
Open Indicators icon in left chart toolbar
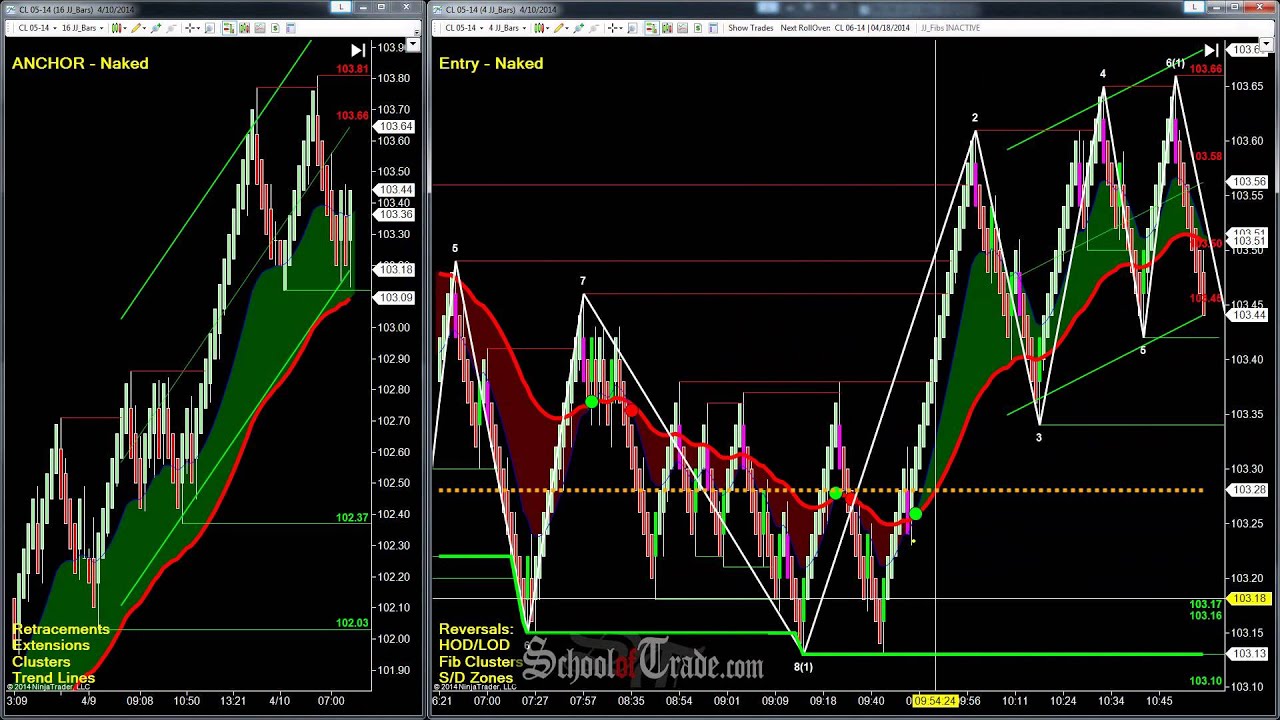pyautogui.click(x=260, y=28)
